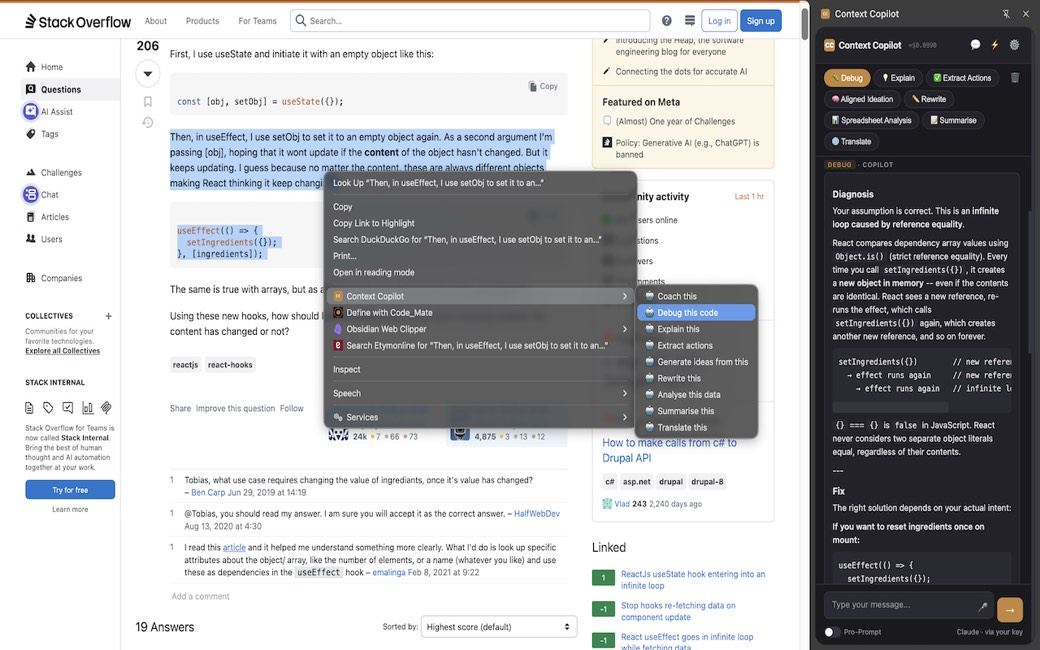Select the Extract Actions chip
The image size is (1040, 650).
pyautogui.click(x=962, y=78)
